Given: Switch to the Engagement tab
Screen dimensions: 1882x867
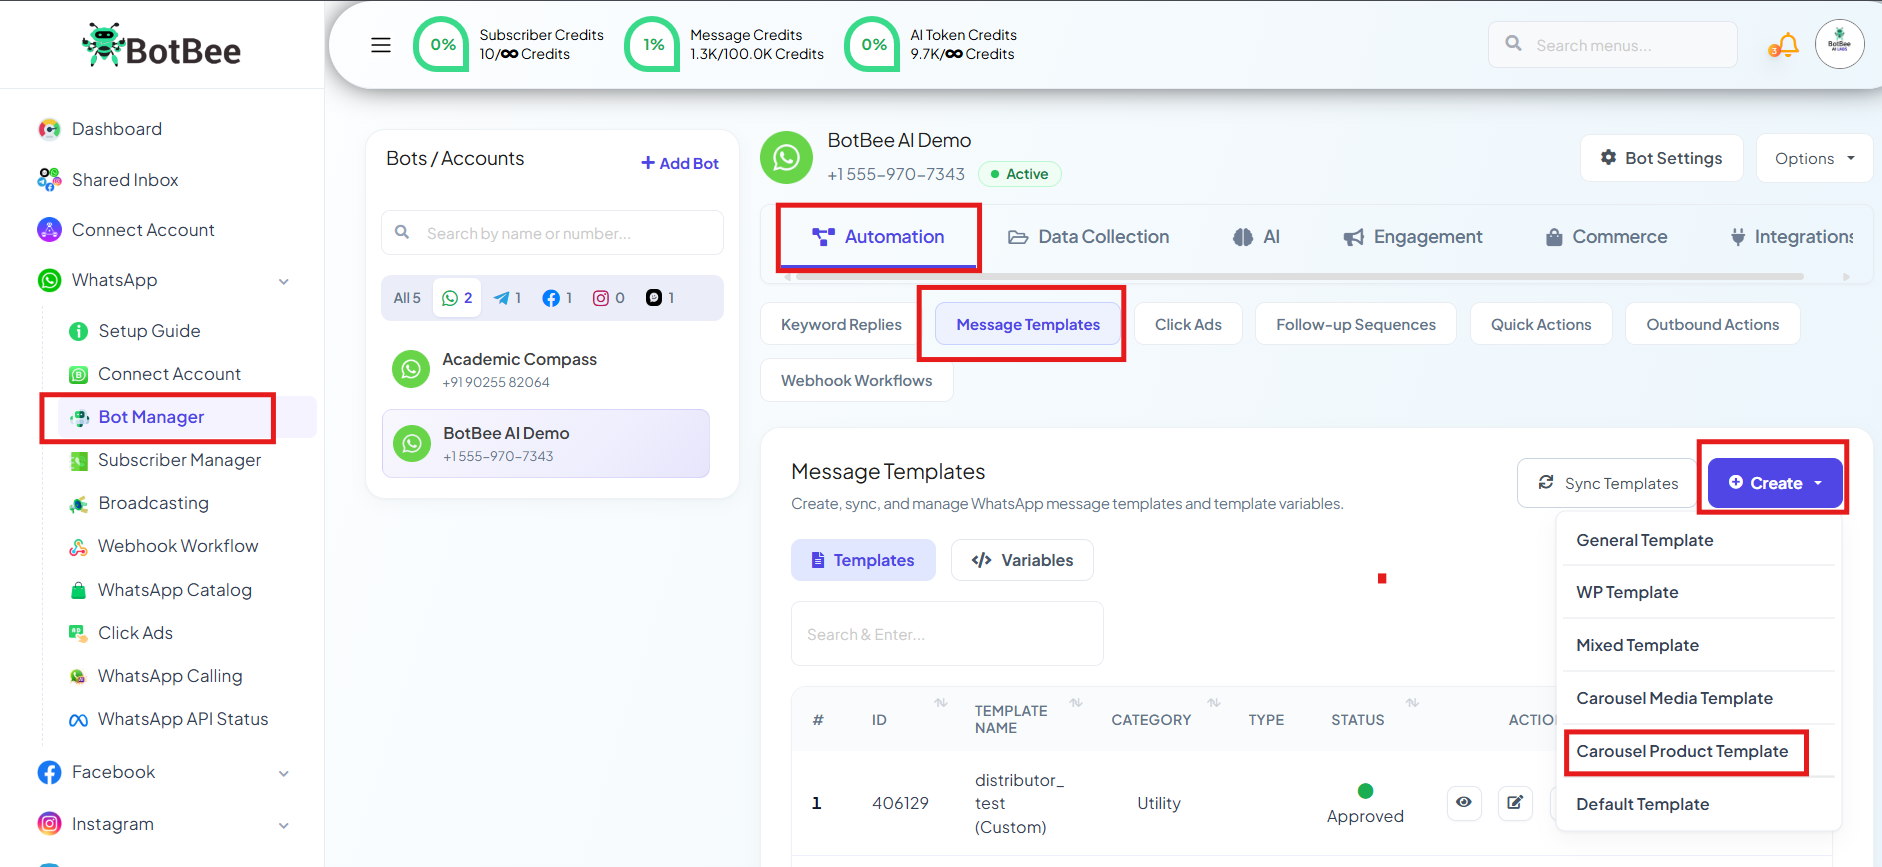Looking at the screenshot, I should point(1413,237).
